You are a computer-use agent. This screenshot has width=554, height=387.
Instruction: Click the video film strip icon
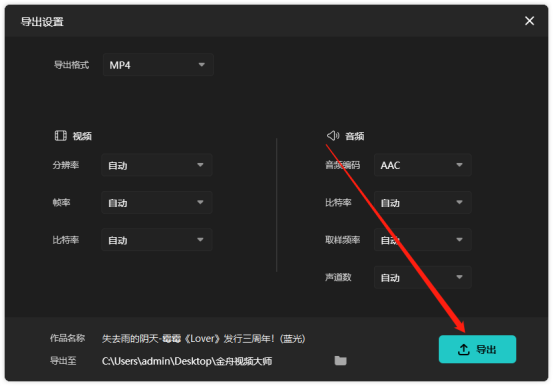tap(60, 135)
